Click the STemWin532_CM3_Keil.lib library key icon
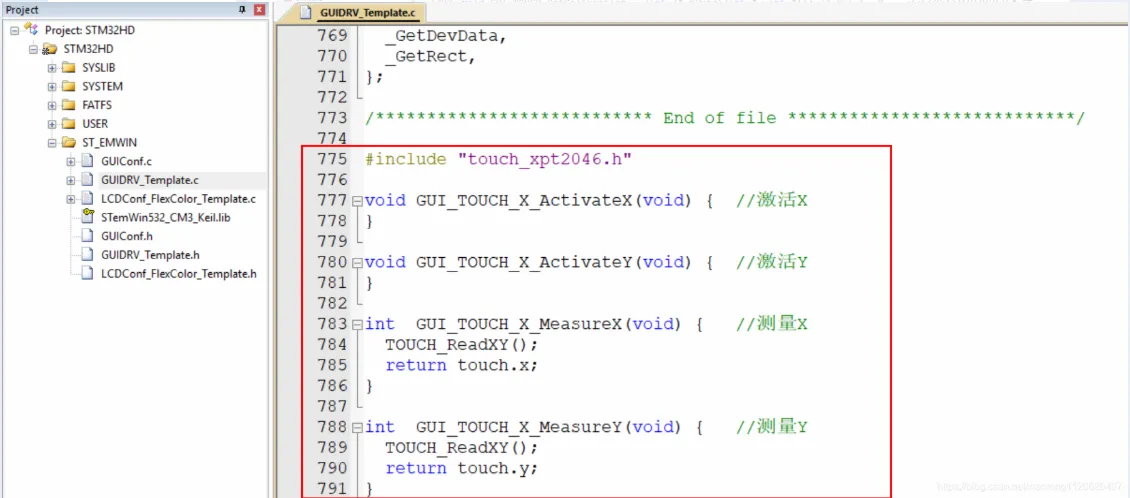Screen dimensions: 1130x498 [x=87, y=216]
